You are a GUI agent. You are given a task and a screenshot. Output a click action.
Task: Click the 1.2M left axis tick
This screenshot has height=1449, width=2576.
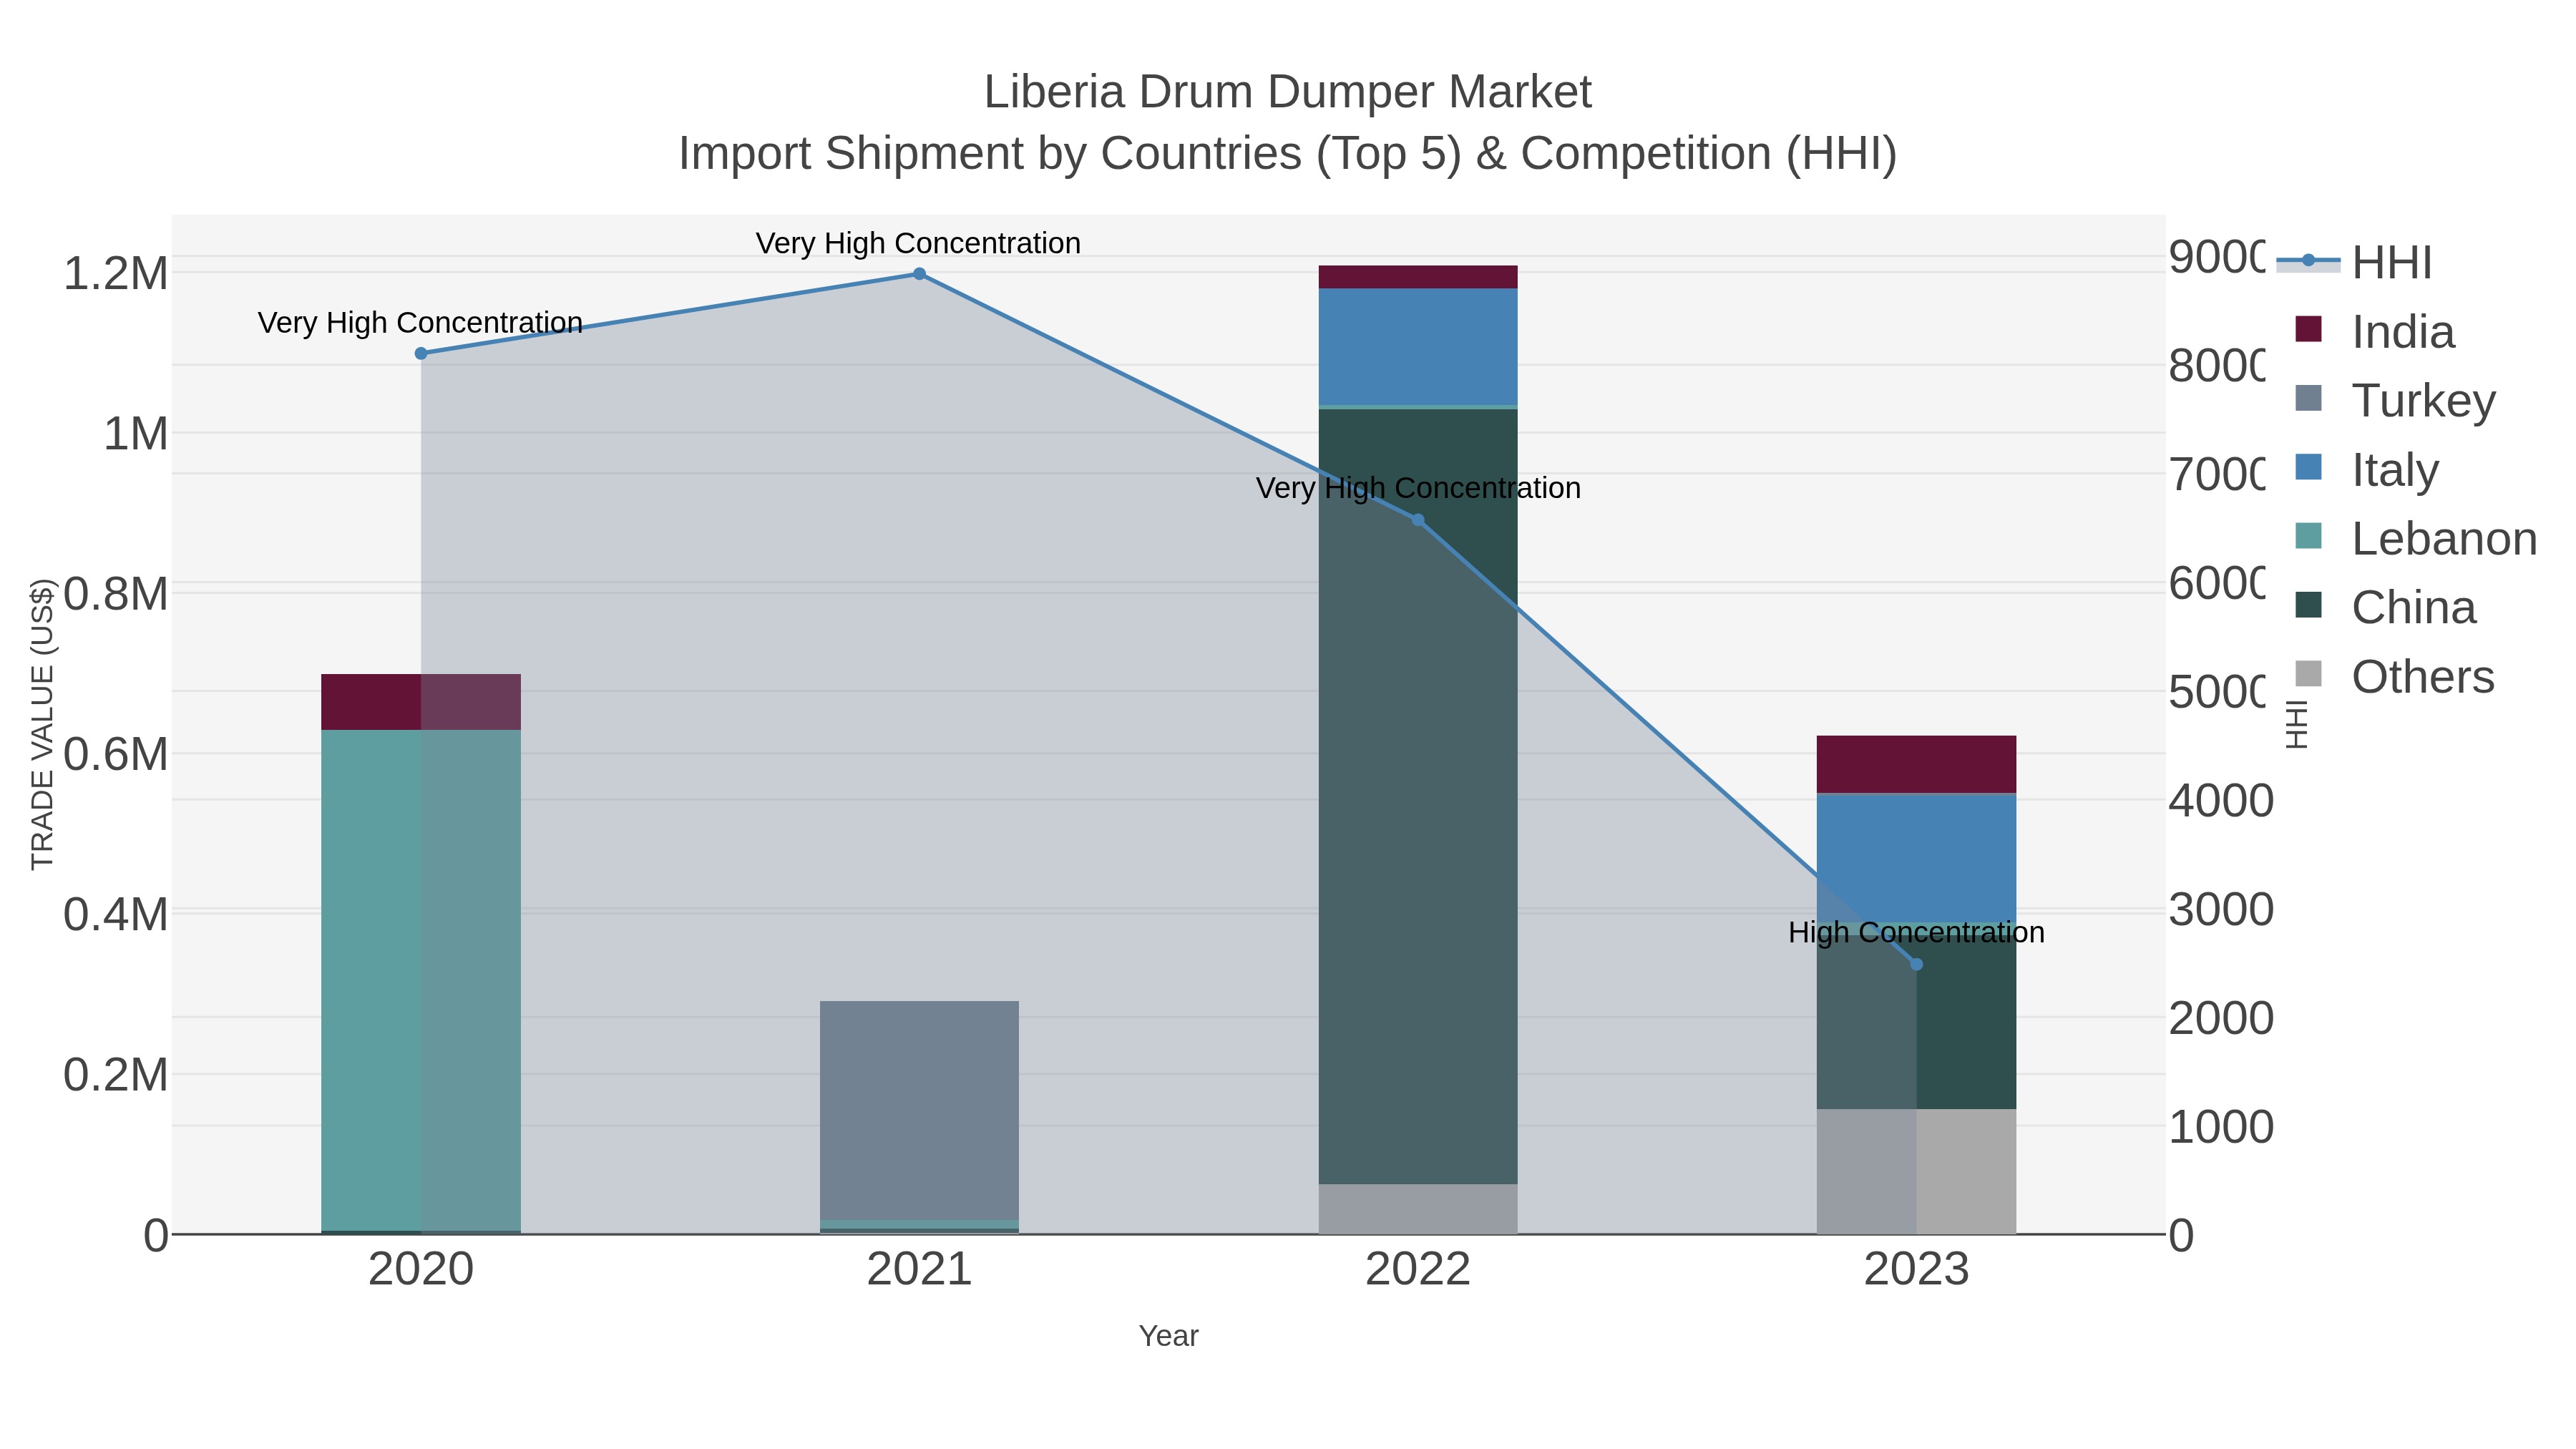point(116,274)
